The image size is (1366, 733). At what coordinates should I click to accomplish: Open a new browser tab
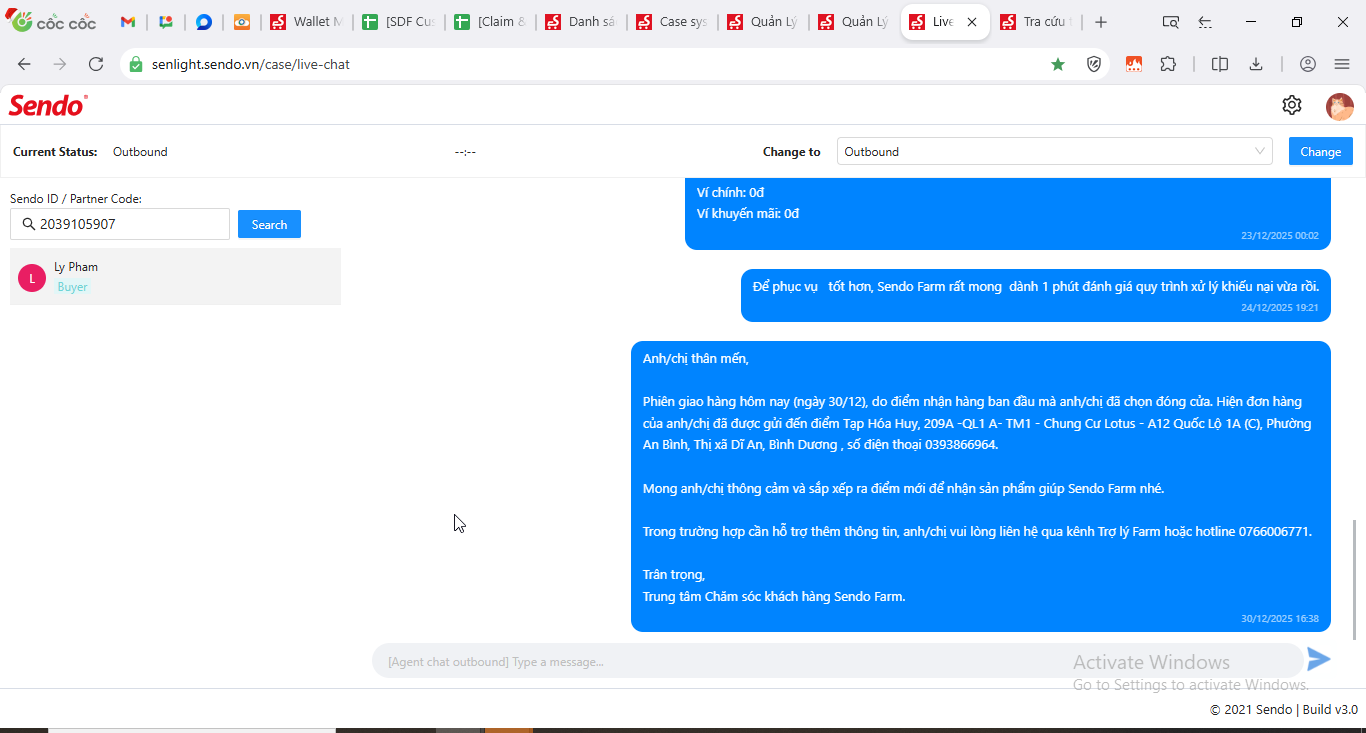[x=1101, y=22]
